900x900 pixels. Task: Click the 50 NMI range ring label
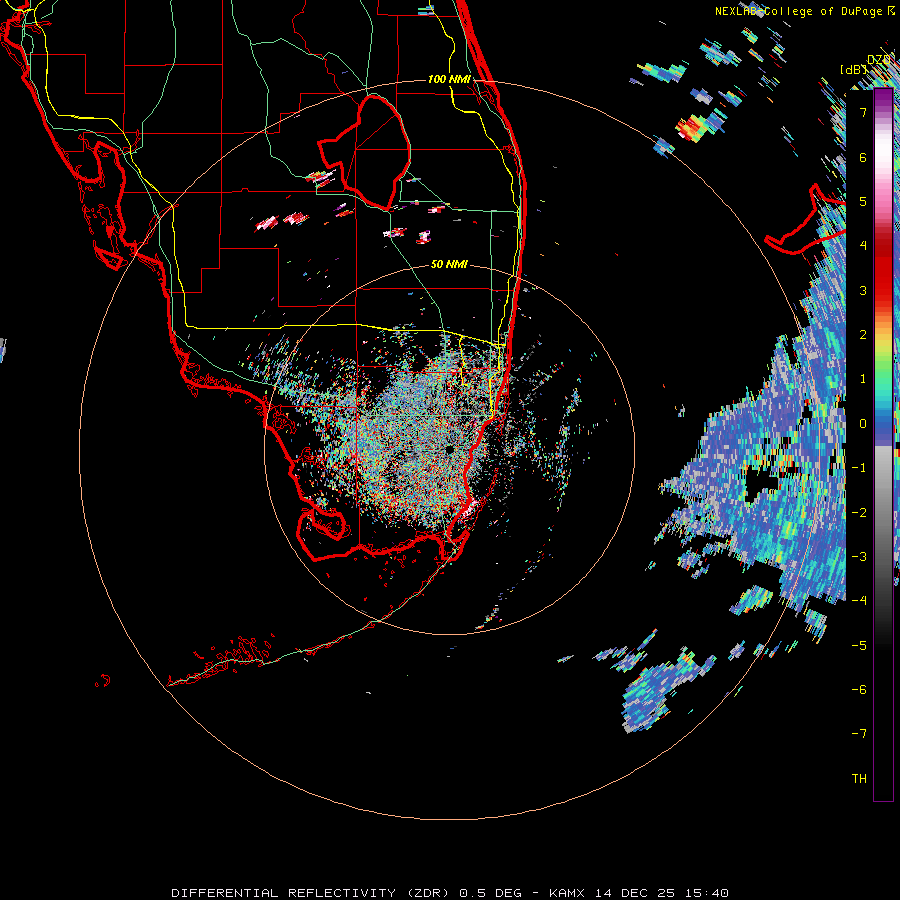tap(449, 264)
